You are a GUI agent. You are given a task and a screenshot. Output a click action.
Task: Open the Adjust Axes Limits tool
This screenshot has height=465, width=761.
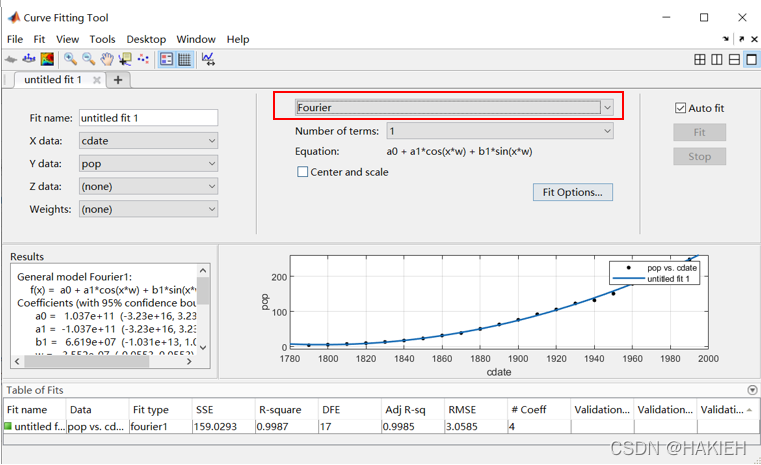pyautogui.click(x=208, y=59)
